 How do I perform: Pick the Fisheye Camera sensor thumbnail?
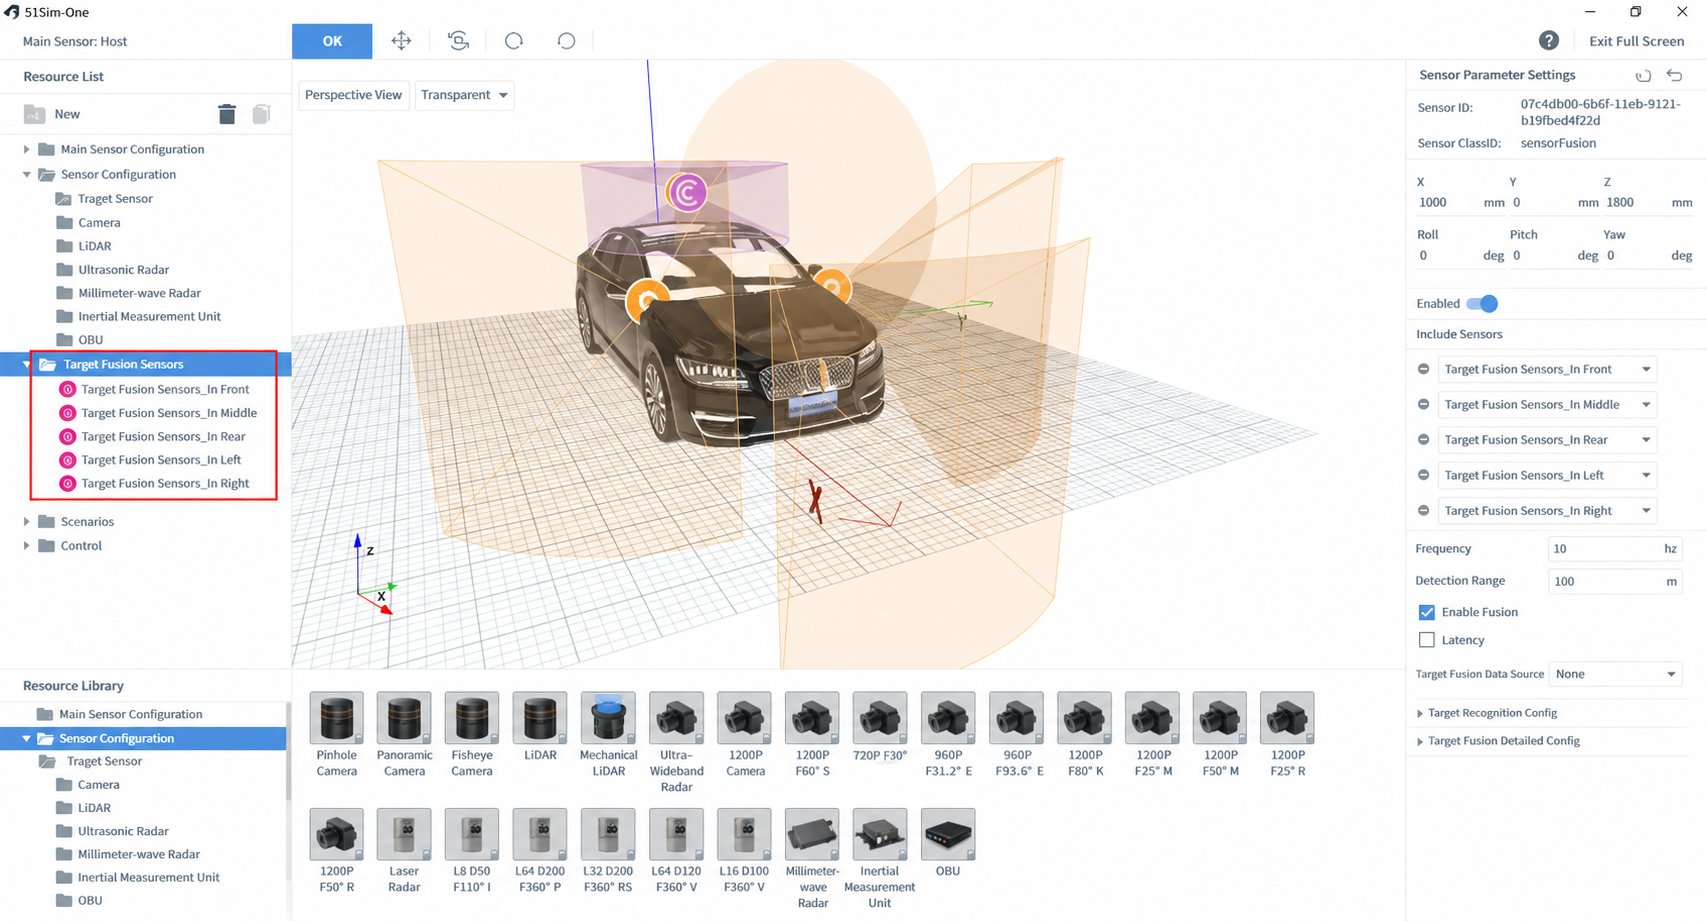(x=472, y=718)
